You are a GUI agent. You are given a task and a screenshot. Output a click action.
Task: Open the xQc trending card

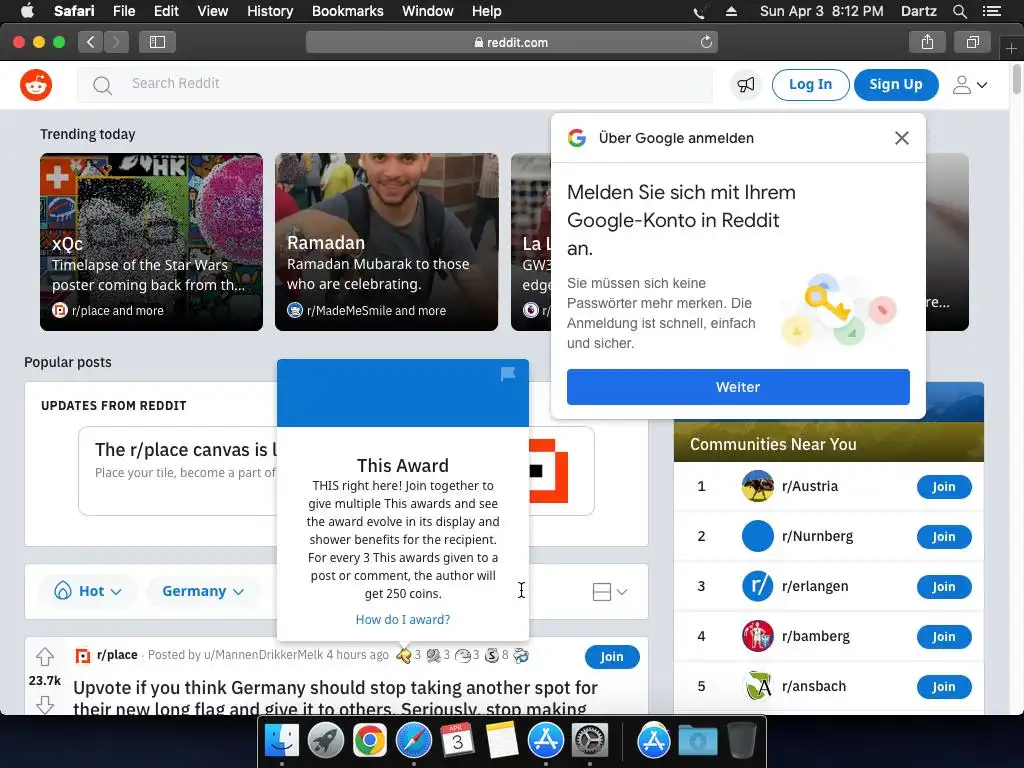(x=152, y=242)
